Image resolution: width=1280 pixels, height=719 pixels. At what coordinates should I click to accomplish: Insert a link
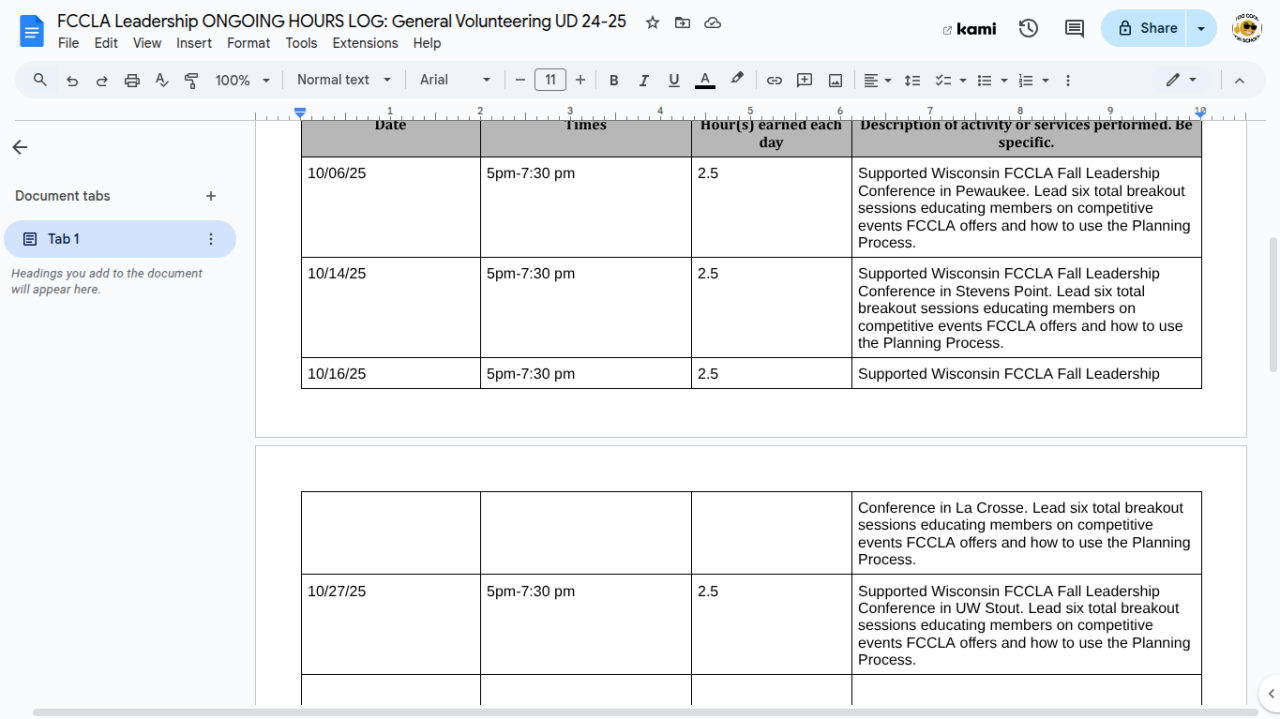774,80
